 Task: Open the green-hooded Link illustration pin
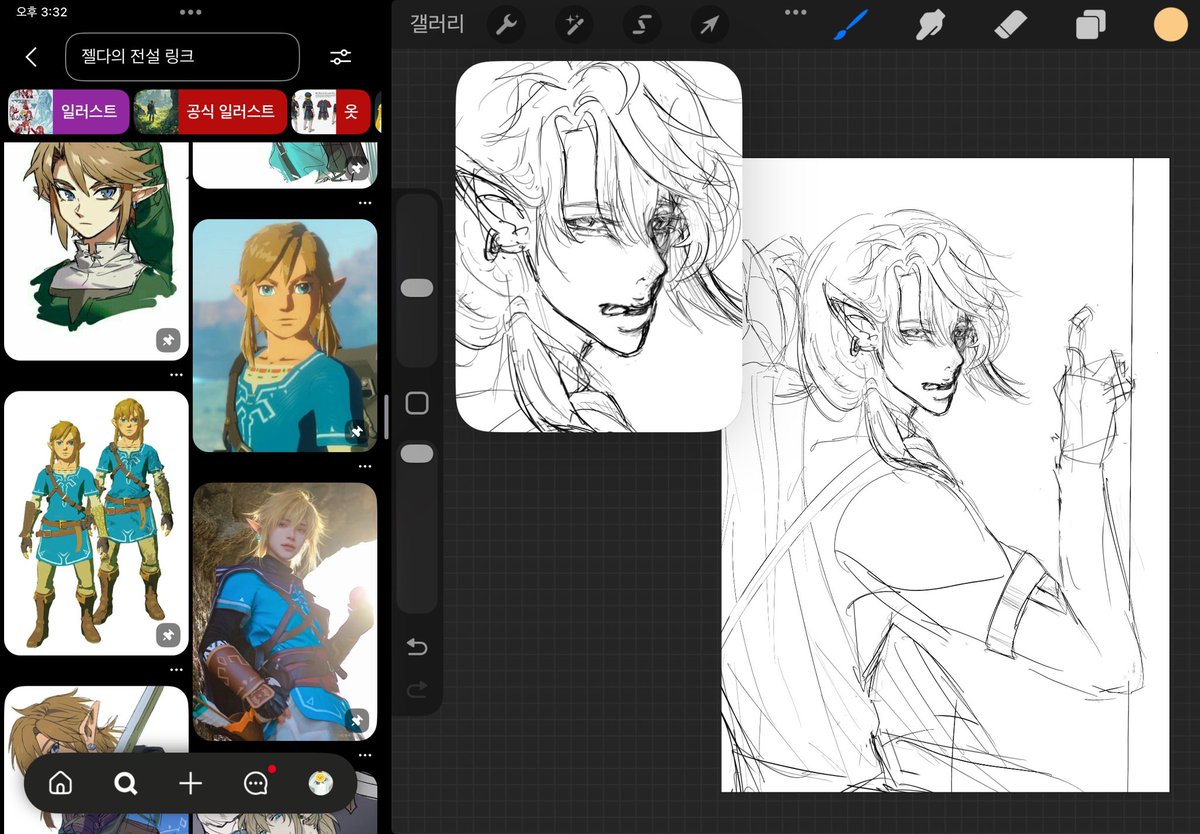point(96,251)
